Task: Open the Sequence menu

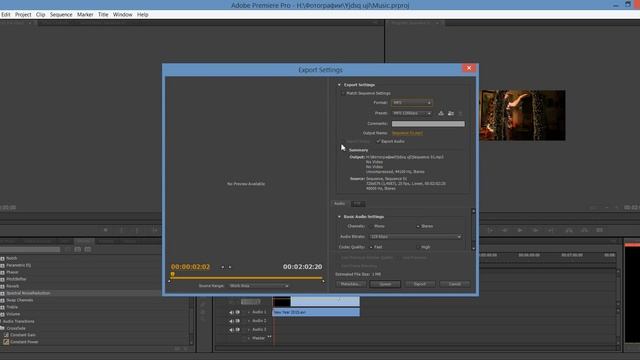Action: click(61, 14)
